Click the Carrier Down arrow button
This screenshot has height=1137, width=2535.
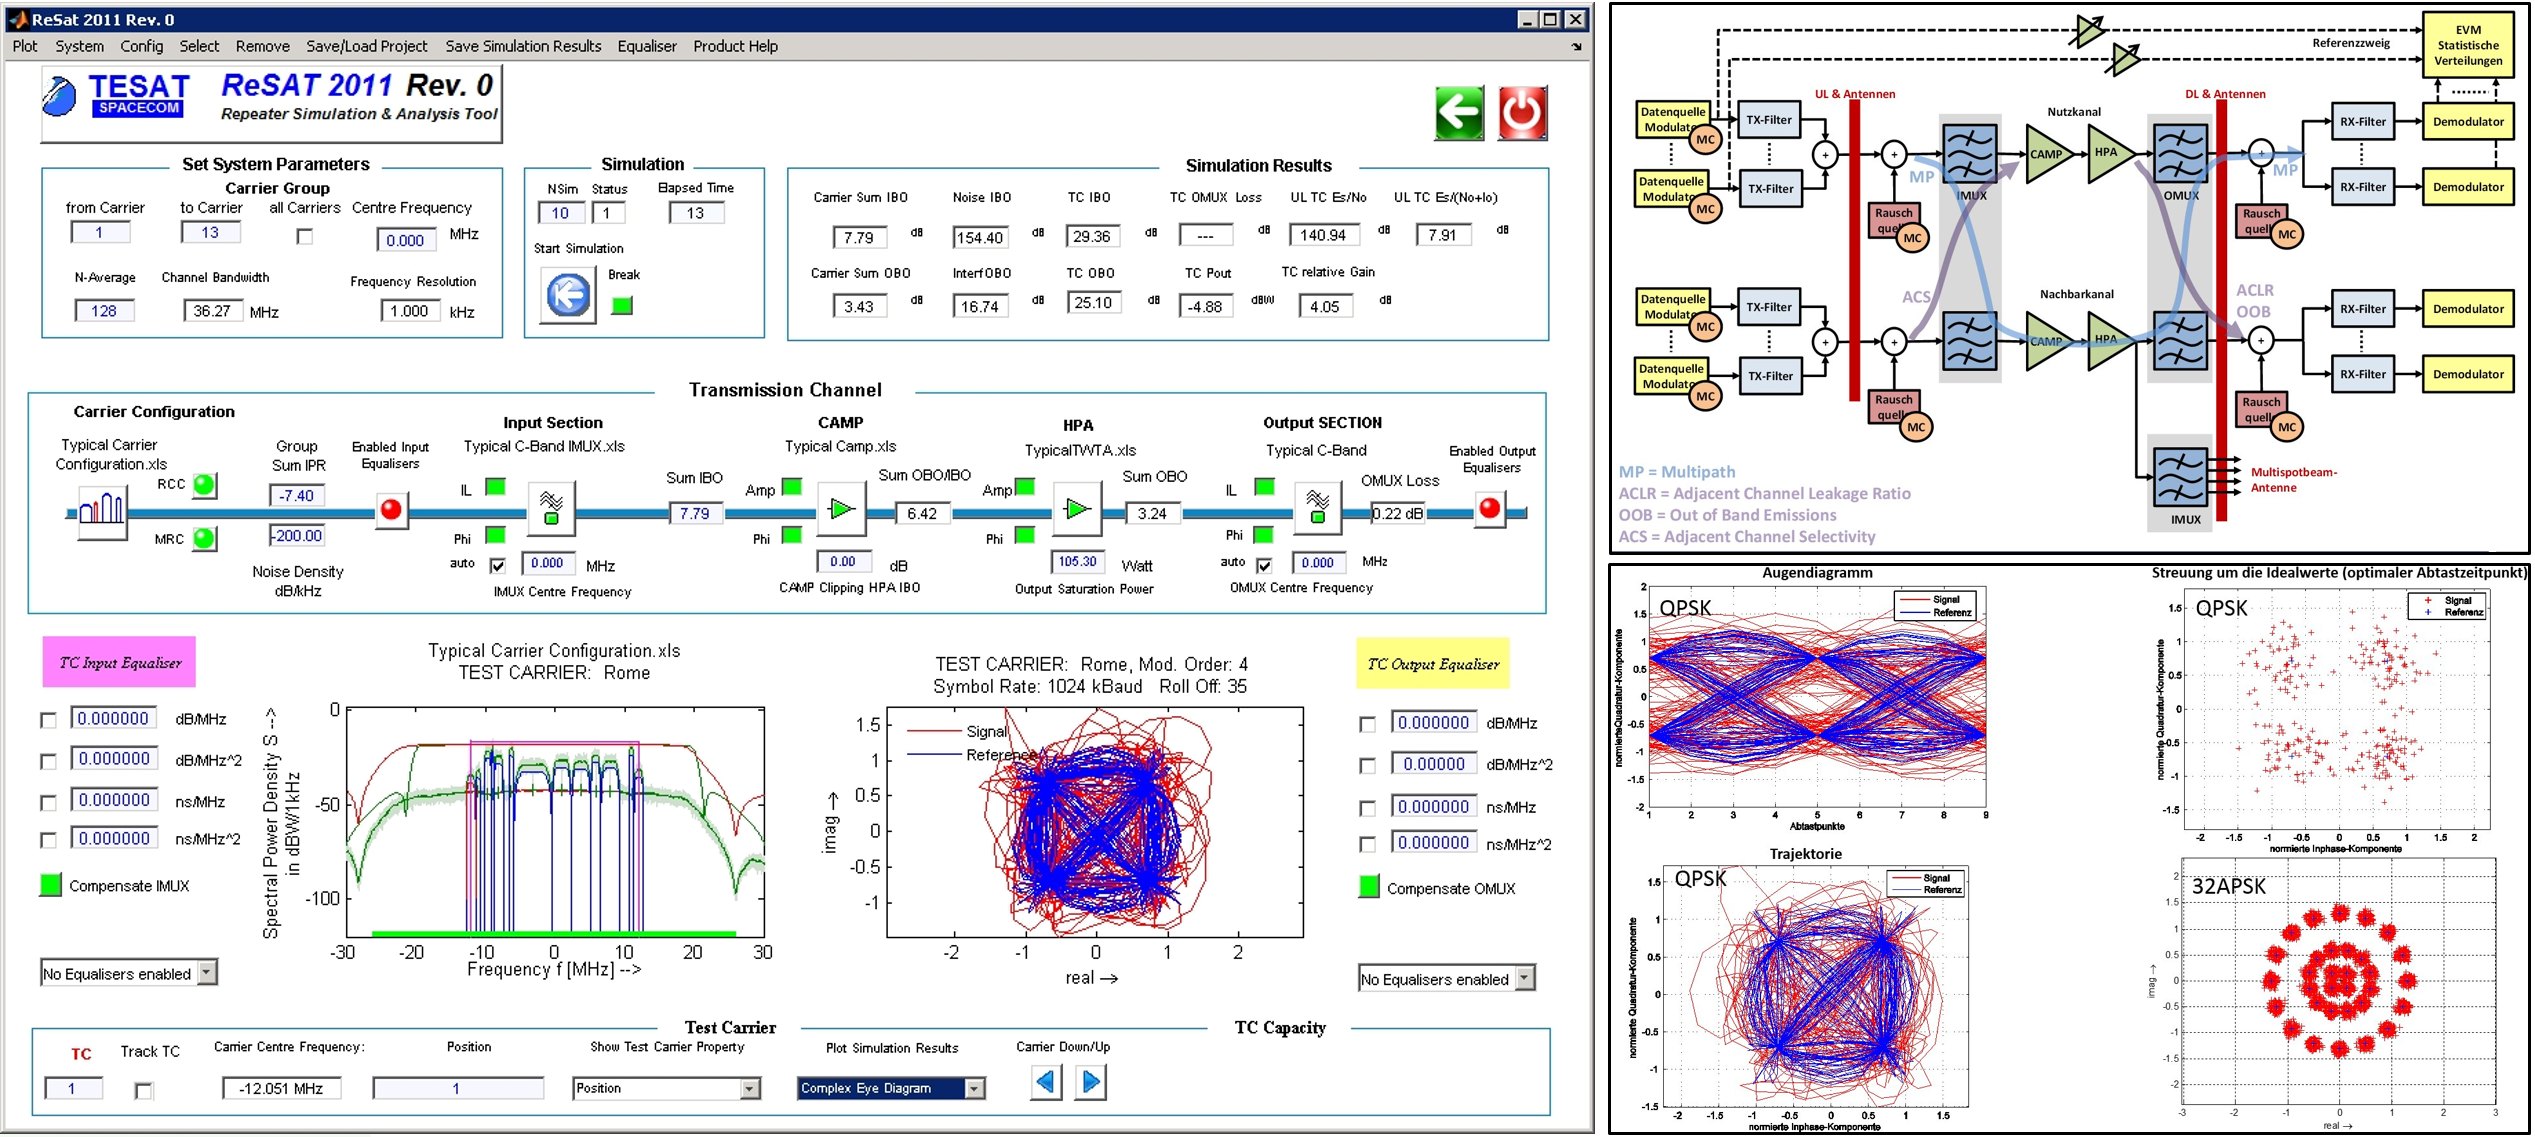1046,1082
